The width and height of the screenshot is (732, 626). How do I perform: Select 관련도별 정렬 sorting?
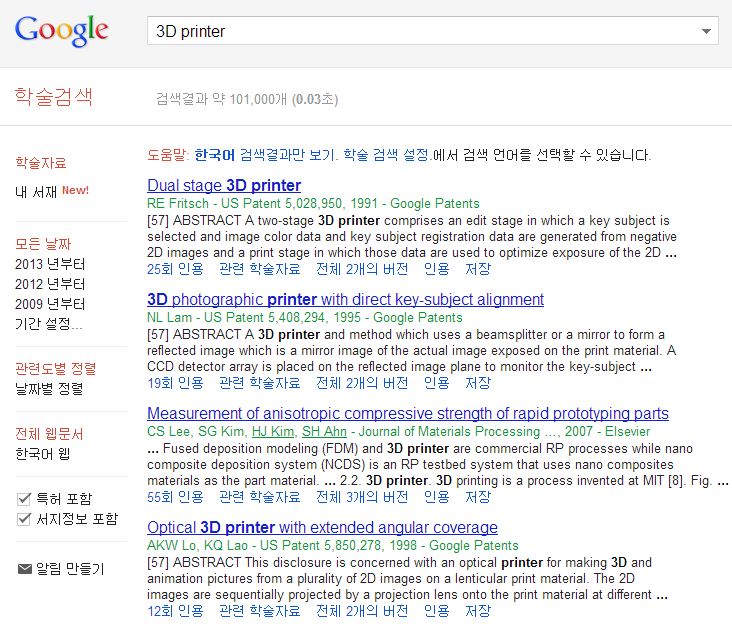click(56, 368)
